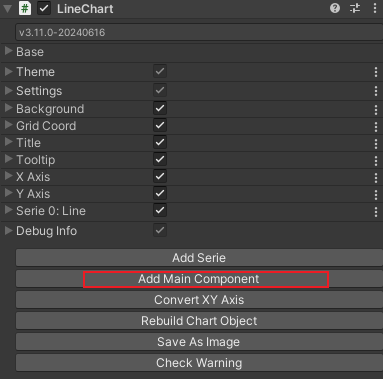The image size is (383, 379).
Task: Disable the X Axis checkbox
Action: pyautogui.click(x=160, y=176)
